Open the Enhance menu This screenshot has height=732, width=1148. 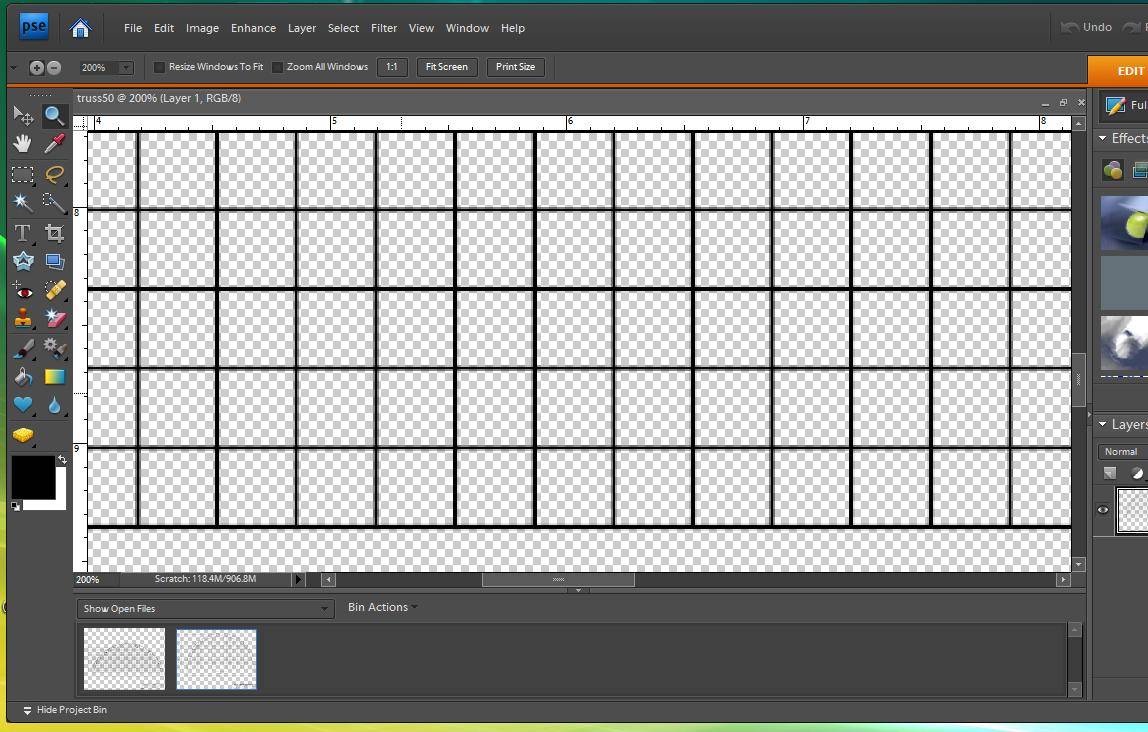(x=253, y=28)
